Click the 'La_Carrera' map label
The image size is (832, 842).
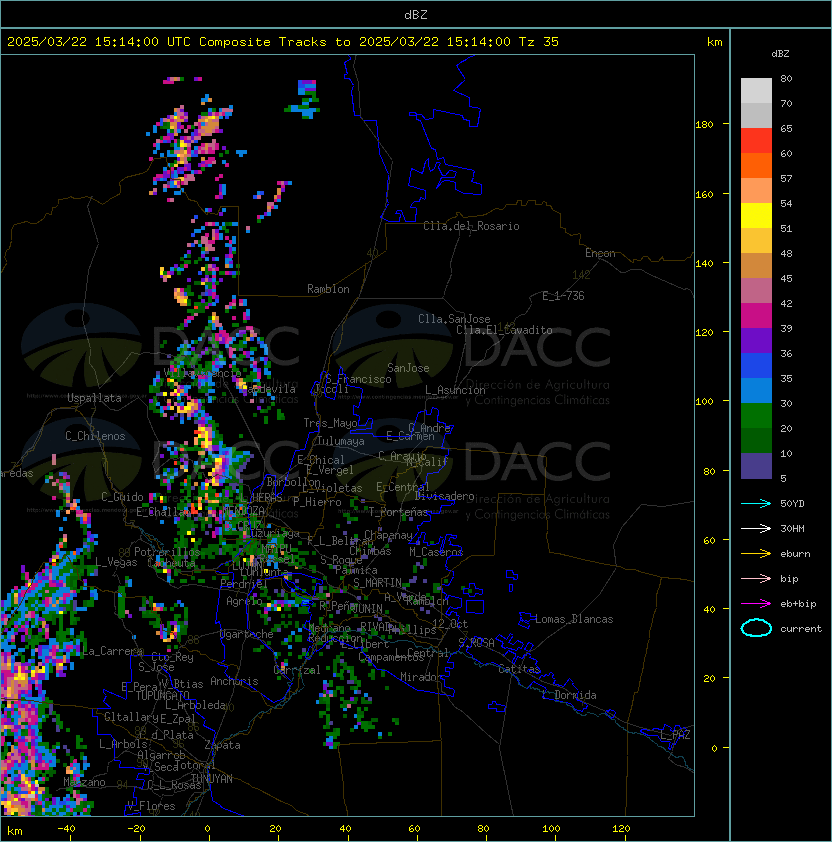click(112, 651)
